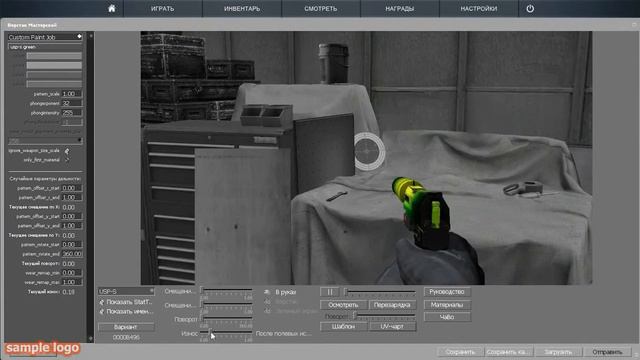Open the НАСТРОЙКИ menu
640x360 pixels.
click(x=479, y=9)
